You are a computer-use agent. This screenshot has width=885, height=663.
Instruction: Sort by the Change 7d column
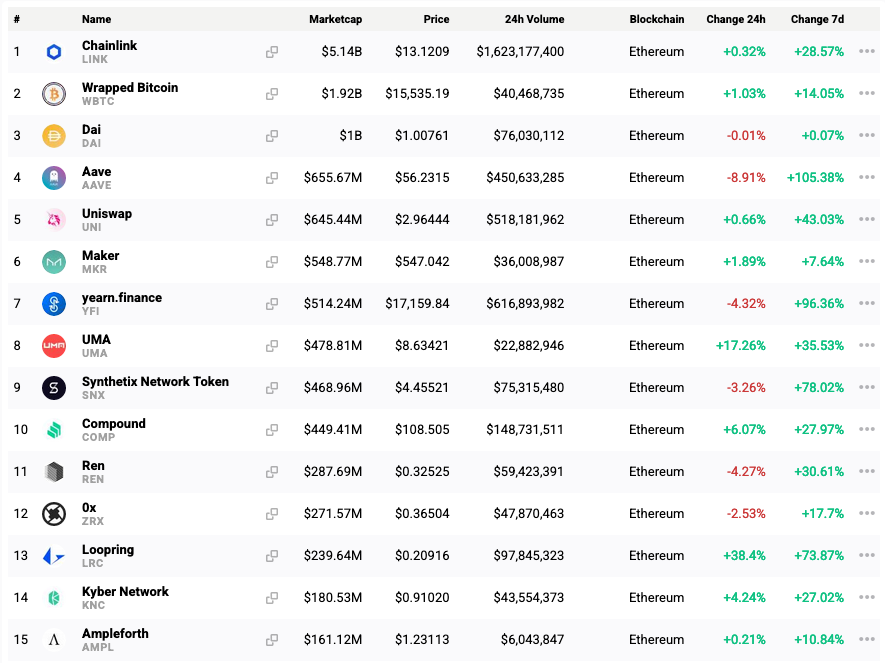[817, 19]
